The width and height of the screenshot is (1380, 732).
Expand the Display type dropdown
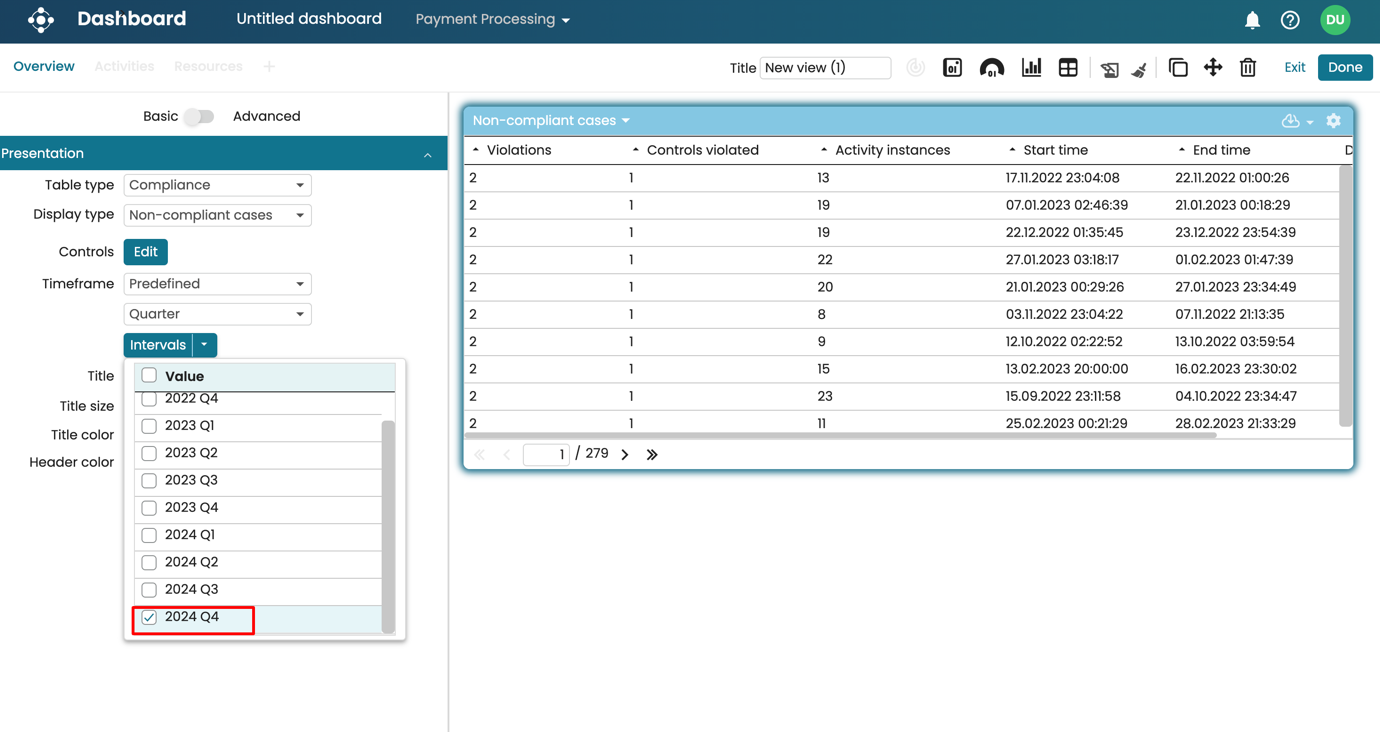[x=217, y=215]
